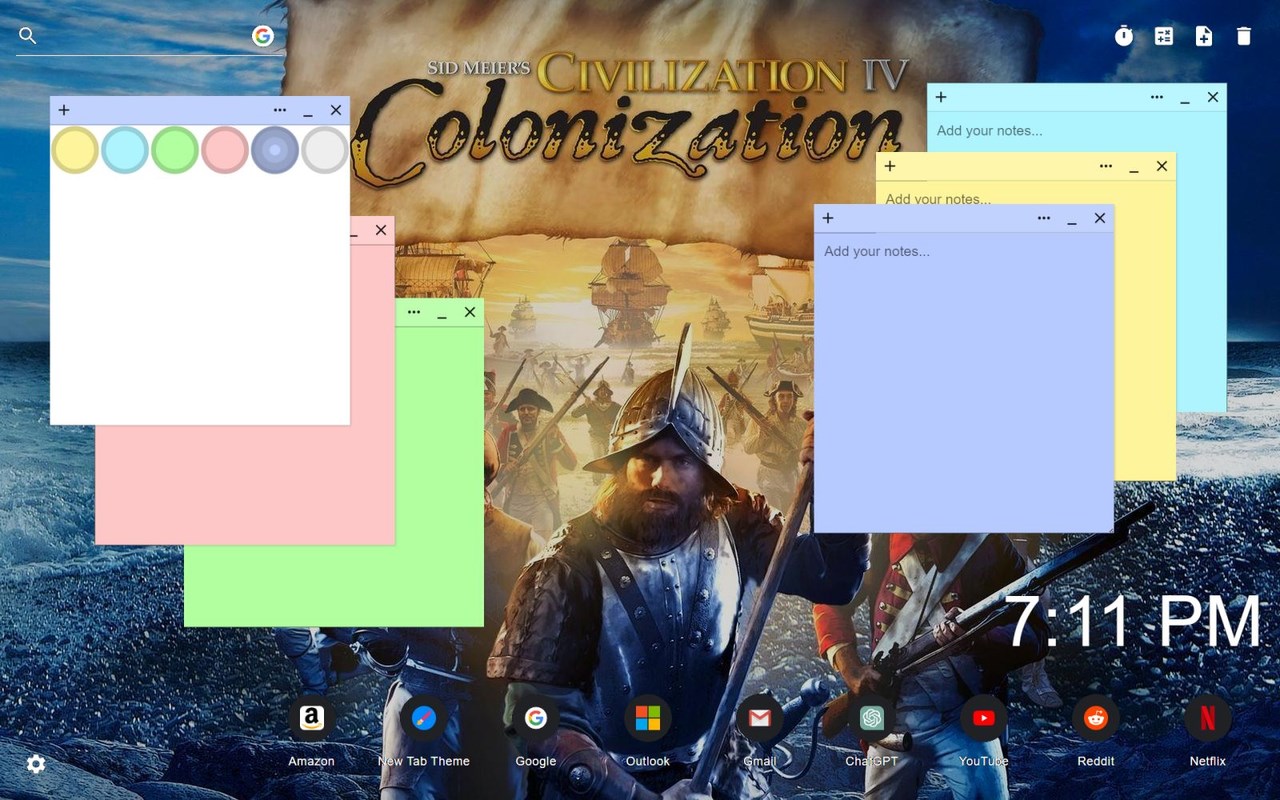Close the purple note

[x=1100, y=218]
